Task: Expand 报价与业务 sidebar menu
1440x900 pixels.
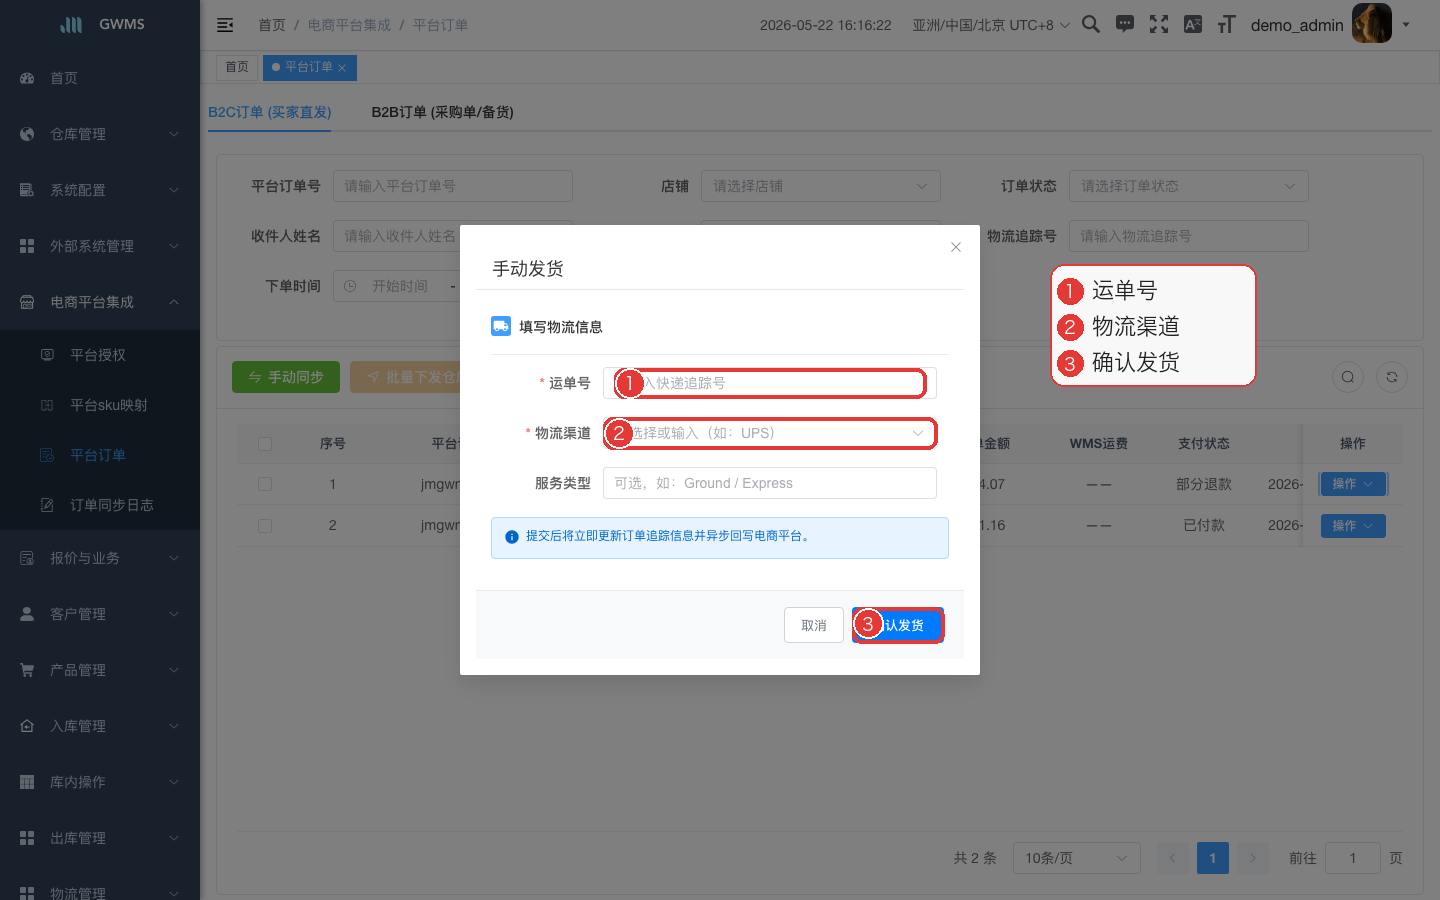Action: [100, 558]
